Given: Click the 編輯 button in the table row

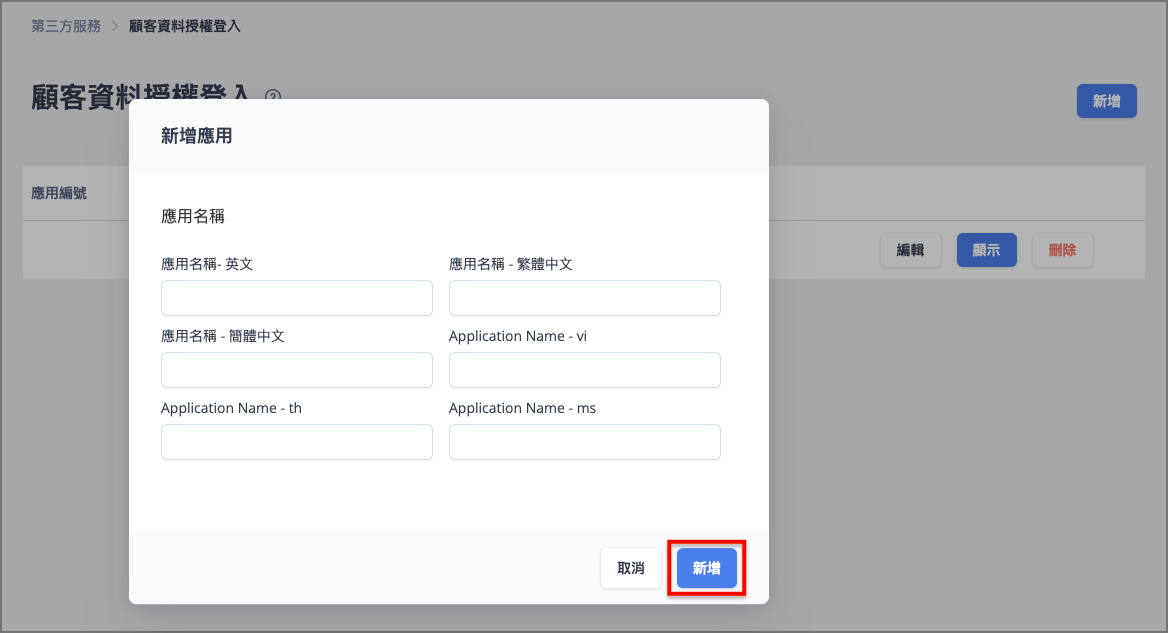Looking at the screenshot, I should (x=910, y=250).
